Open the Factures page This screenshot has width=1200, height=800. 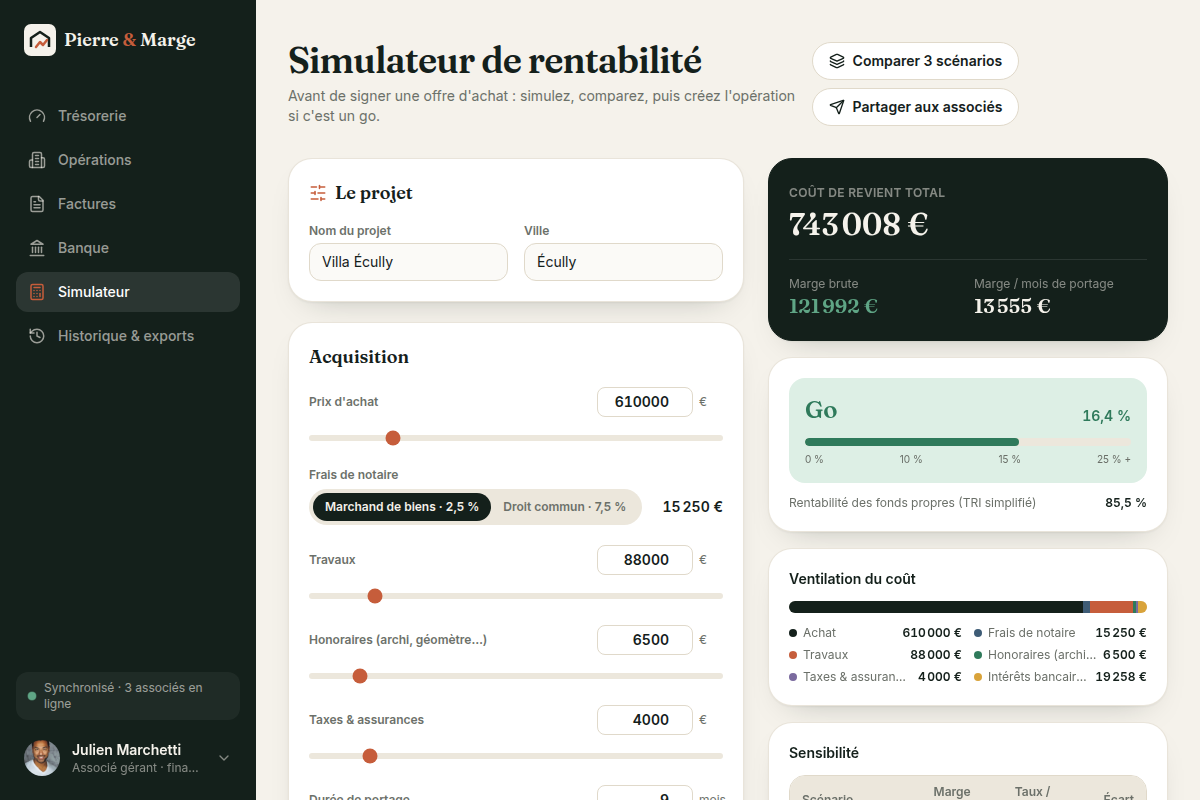pyautogui.click(x=128, y=204)
